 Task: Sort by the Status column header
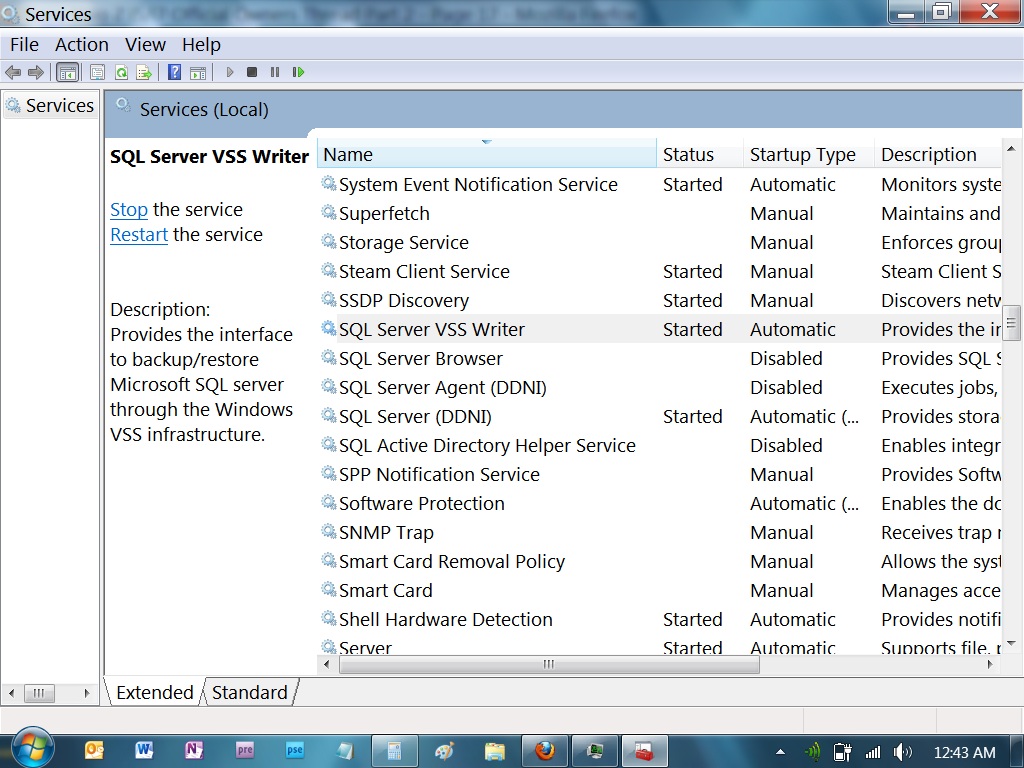pyautogui.click(x=699, y=155)
